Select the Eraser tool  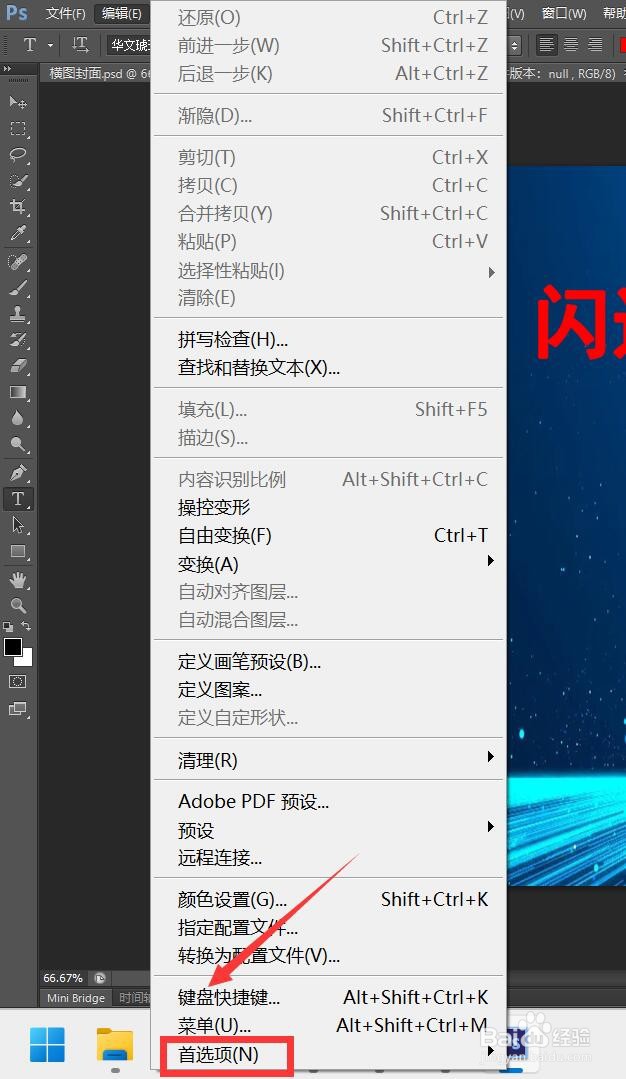18,366
